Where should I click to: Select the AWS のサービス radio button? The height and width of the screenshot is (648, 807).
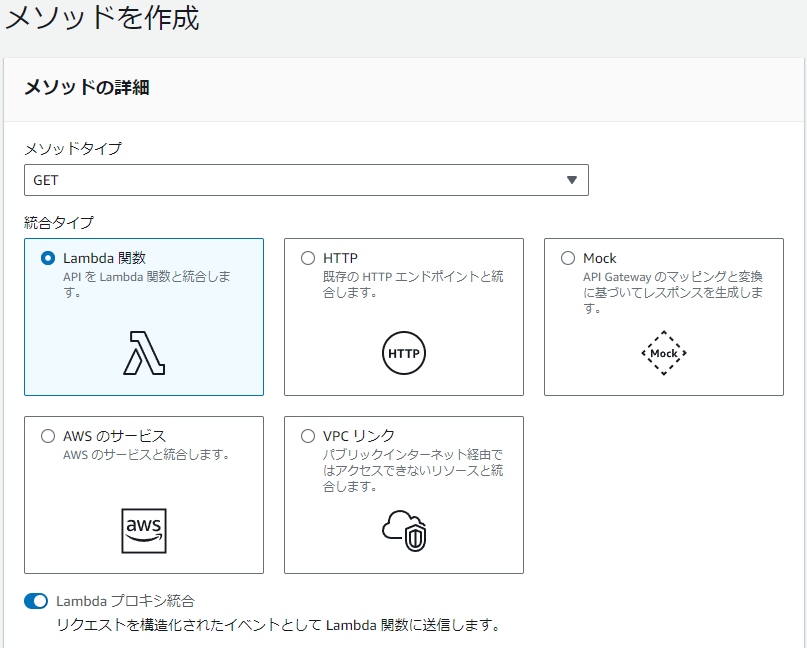click(x=48, y=435)
